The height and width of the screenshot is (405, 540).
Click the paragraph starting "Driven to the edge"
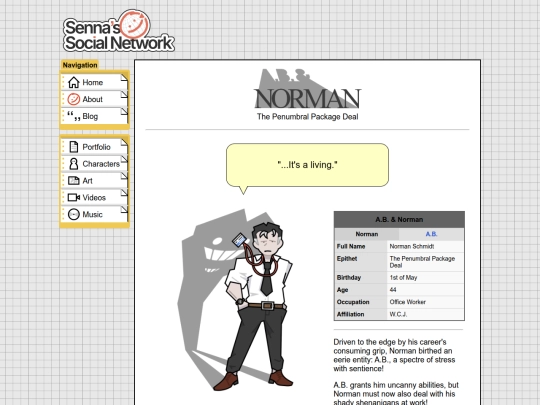394,355
